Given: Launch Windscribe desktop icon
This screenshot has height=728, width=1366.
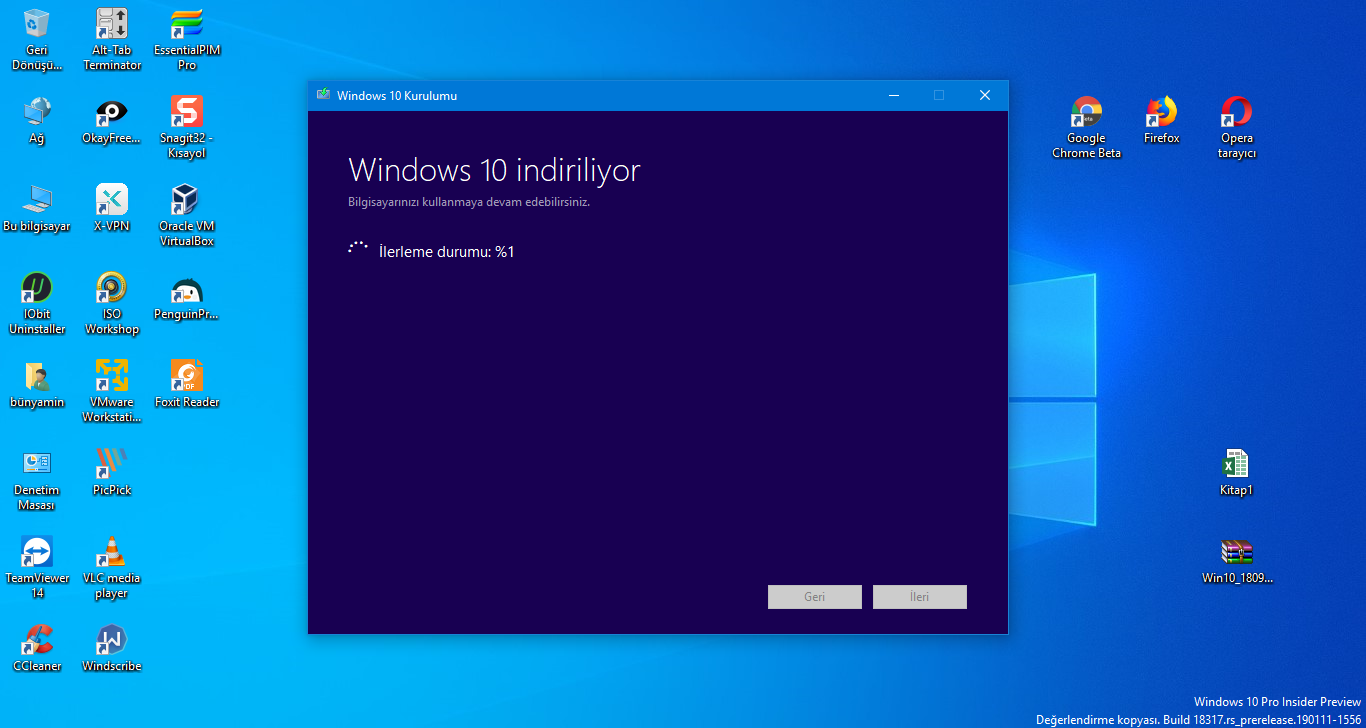Looking at the screenshot, I should 111,648.
